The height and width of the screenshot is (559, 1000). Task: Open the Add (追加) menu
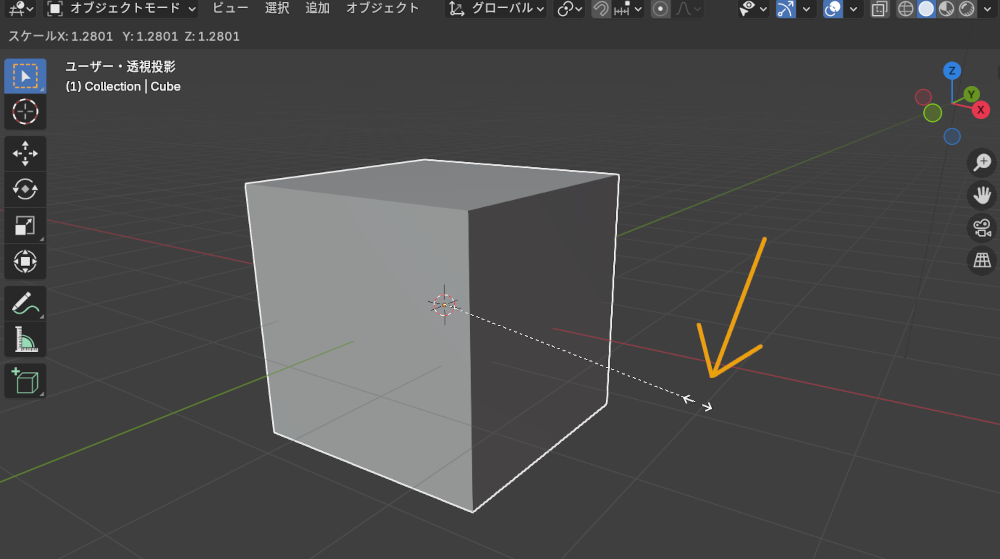coord(318,8)
